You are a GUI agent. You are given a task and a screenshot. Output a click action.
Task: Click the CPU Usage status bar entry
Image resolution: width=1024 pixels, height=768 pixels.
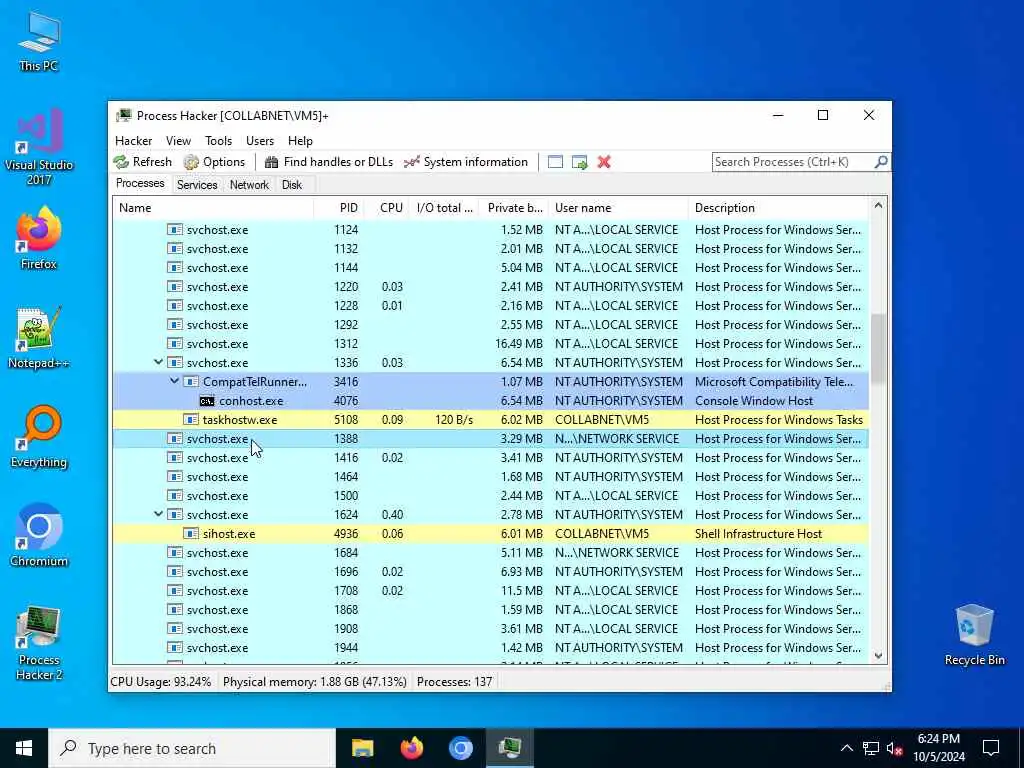click(x=161, y=682)
